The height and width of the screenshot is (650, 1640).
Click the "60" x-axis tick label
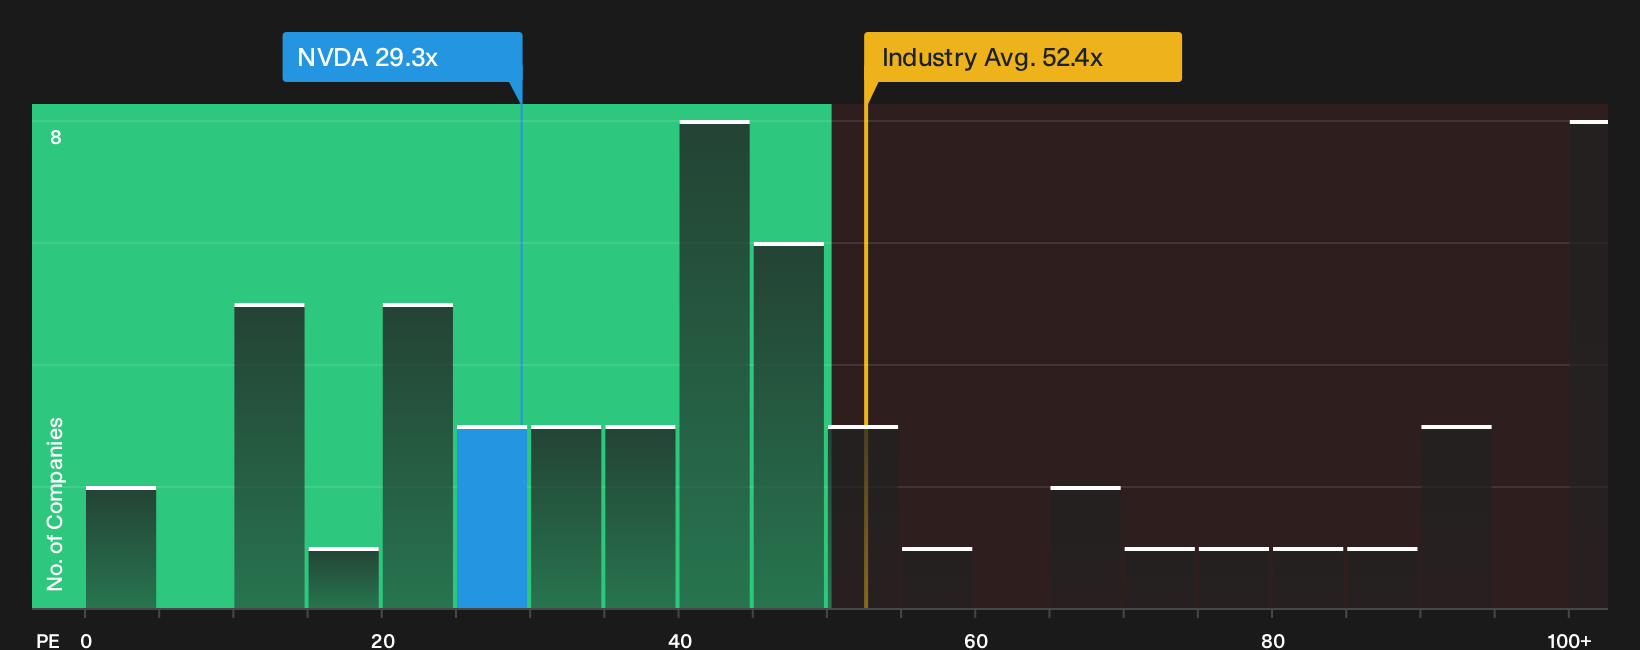coord(976,640)
